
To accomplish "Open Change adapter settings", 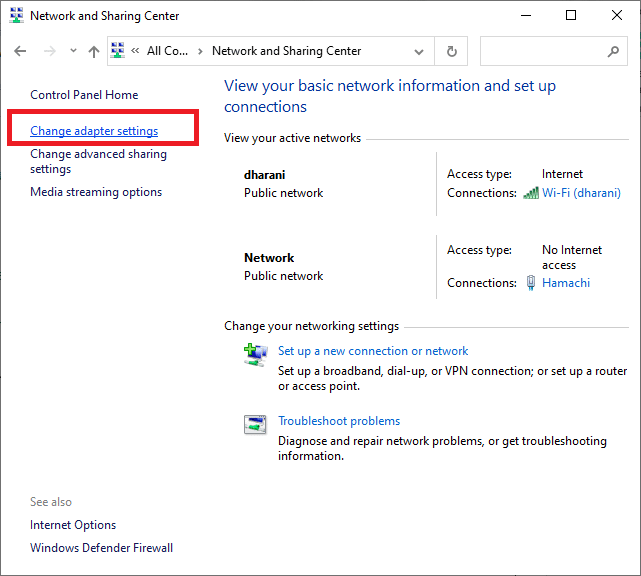I will [x=94, y=131].
